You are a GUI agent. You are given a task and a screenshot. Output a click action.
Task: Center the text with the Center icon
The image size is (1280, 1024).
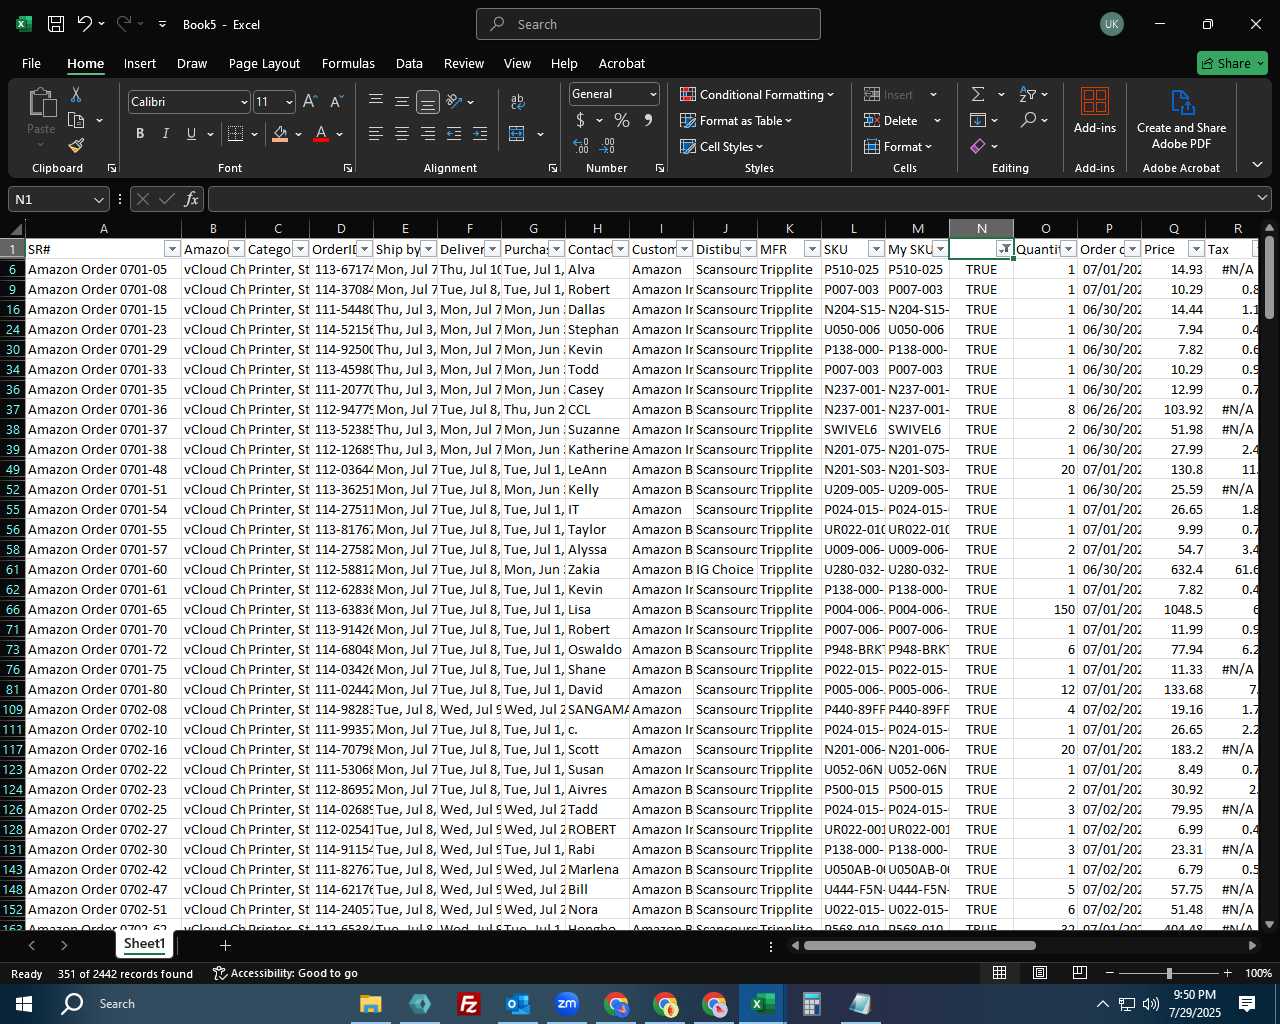tap(402, 134)
